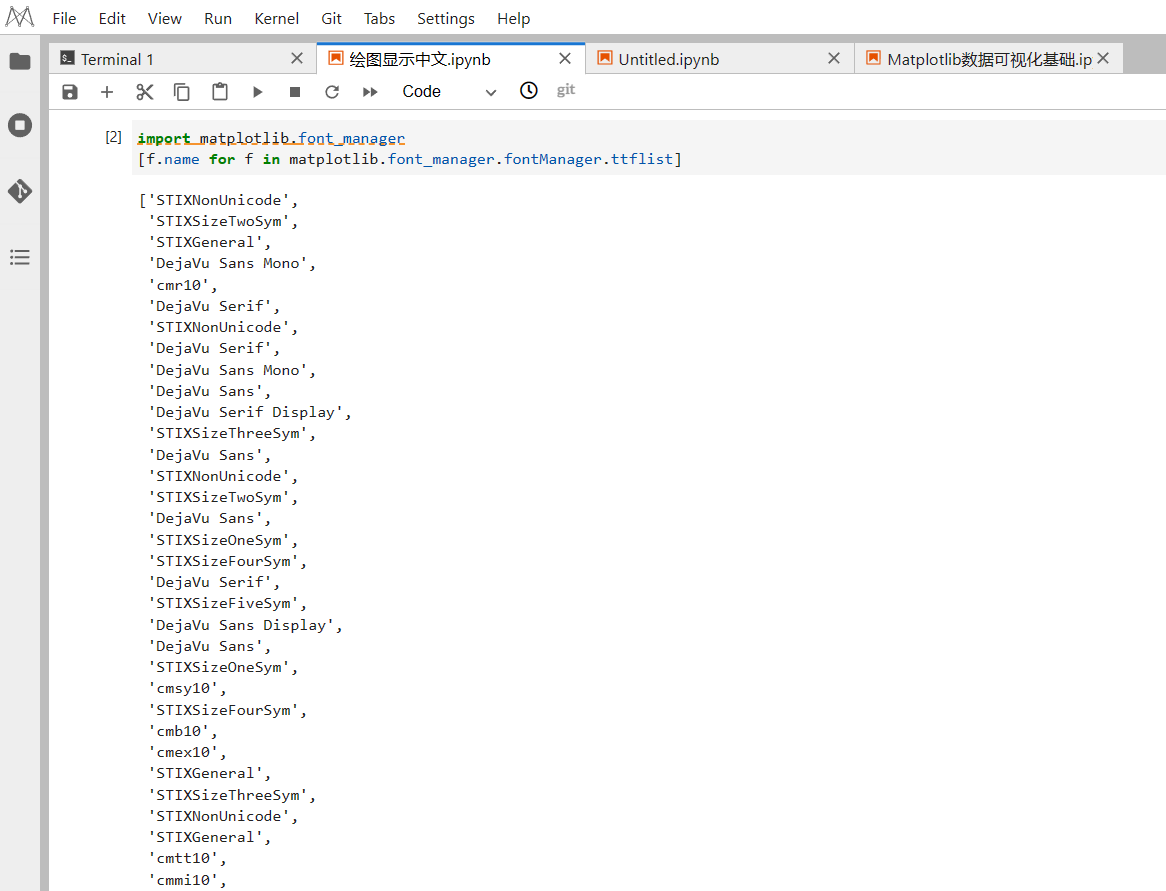Click the 'cmex10' output entry
The height and width of the screenshot is (891, 1166).
coord(187,752)
